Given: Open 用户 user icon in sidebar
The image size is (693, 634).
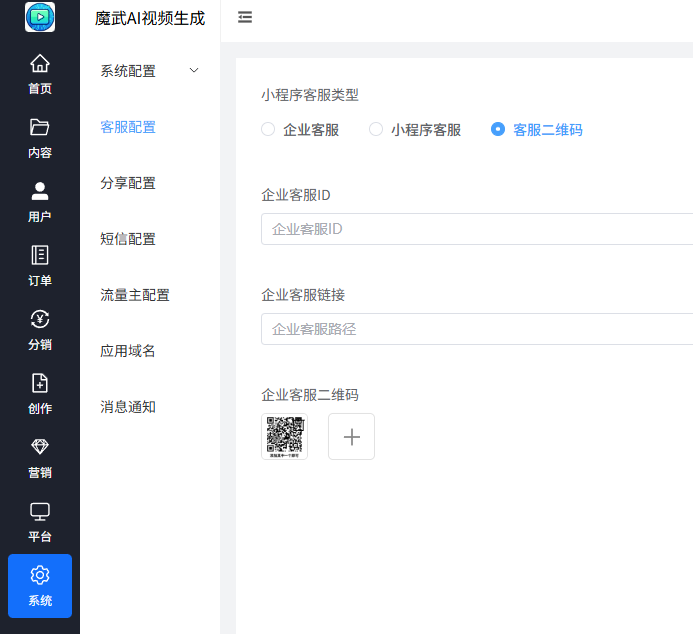Looking at the screenshot, I should point(40,192).
